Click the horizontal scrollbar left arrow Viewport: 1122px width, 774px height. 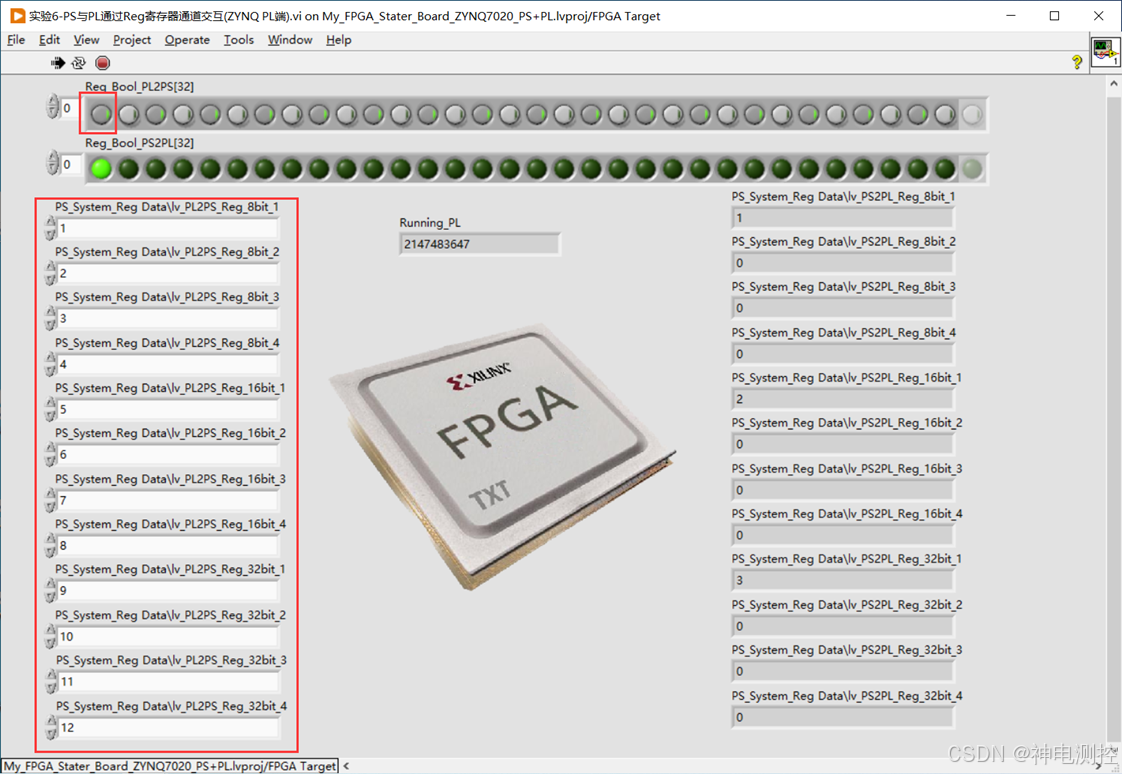346,766
